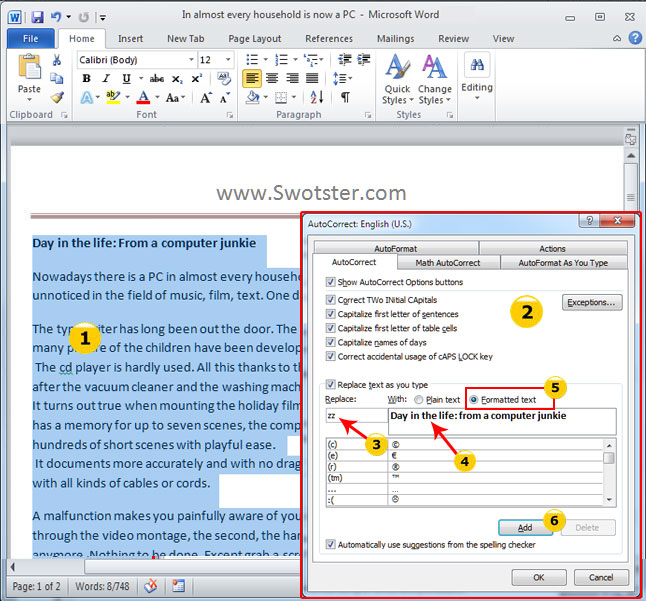
Task: Expand the Paste options arrow
Action: pos(29,99)
